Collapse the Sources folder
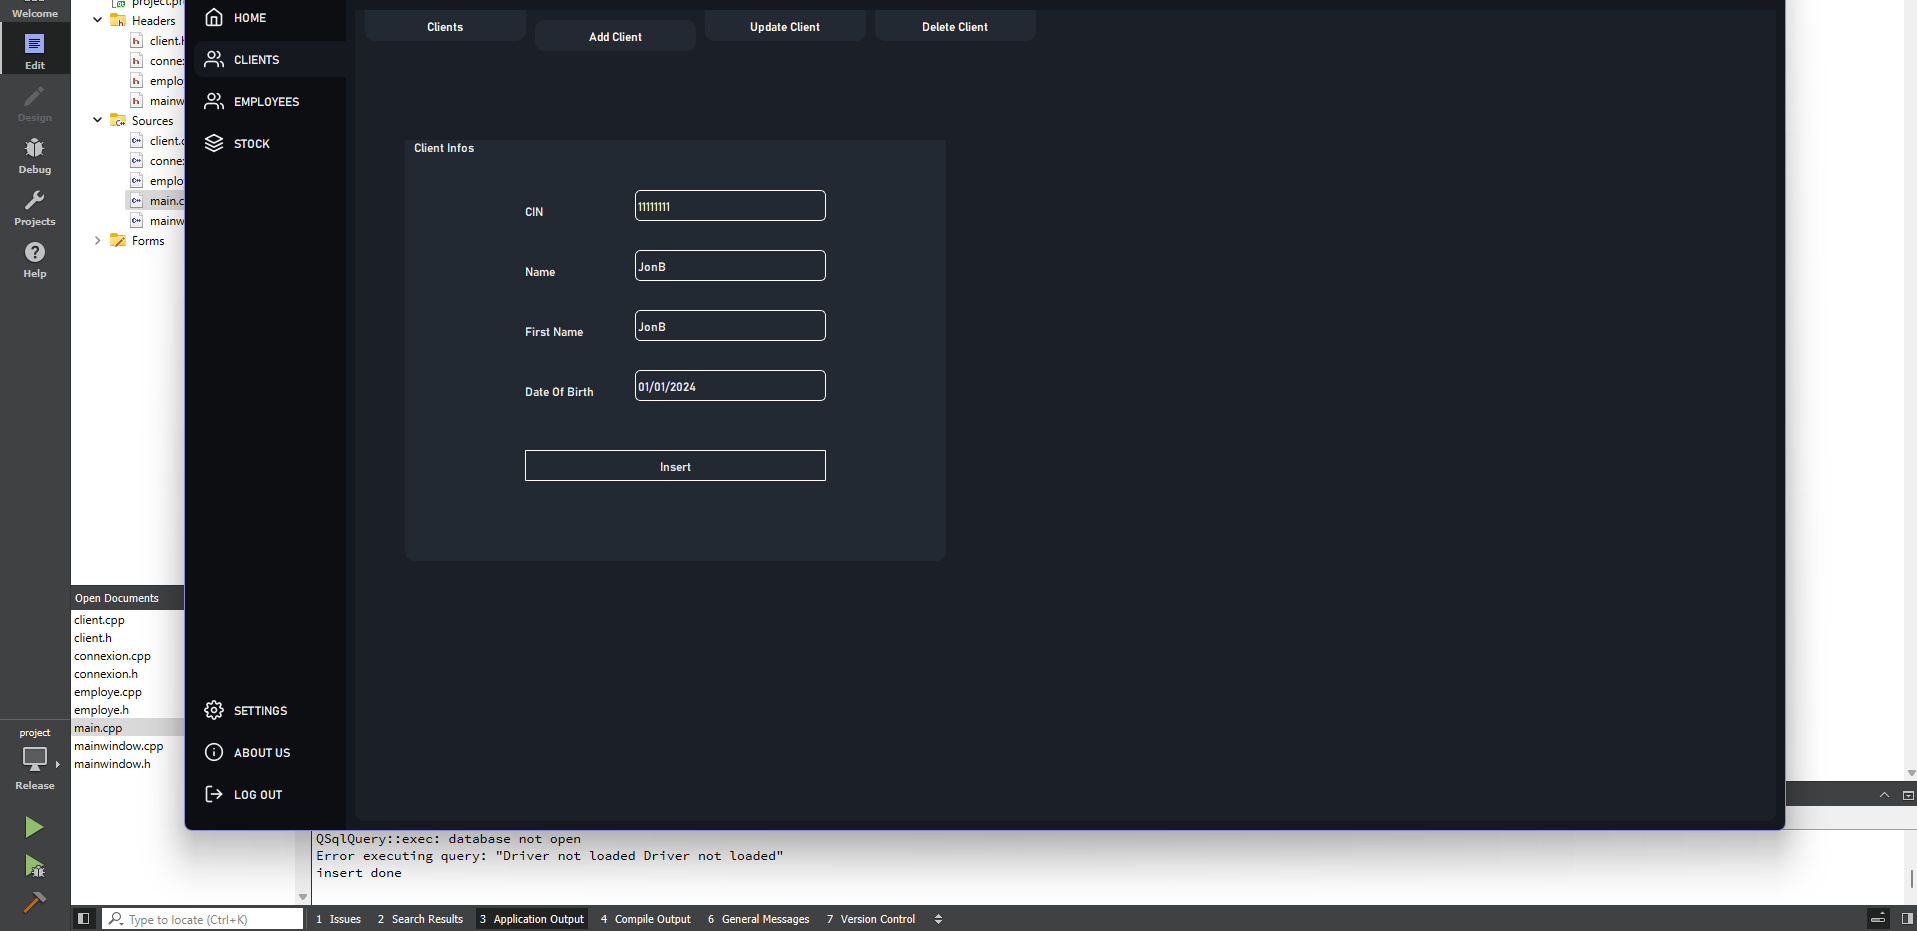Image resolution: width=1917 pixels, height=931 pixels. click(97, 120)
